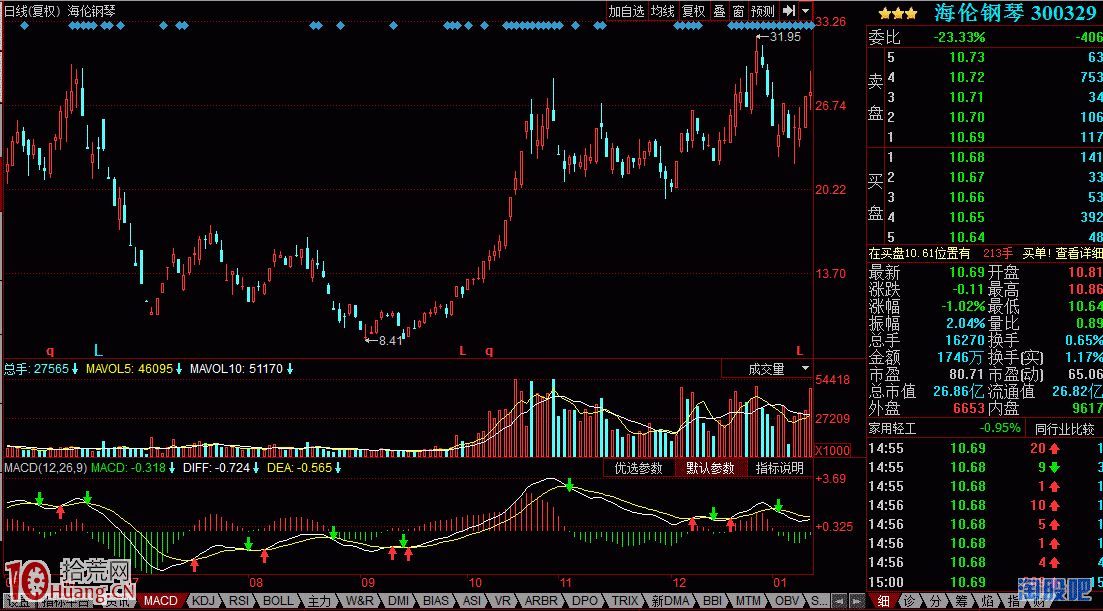This screenshot has width=1103, height=611.
Task: Toggle 复权 price adjustment mode
Action: (x=694, y=11)
